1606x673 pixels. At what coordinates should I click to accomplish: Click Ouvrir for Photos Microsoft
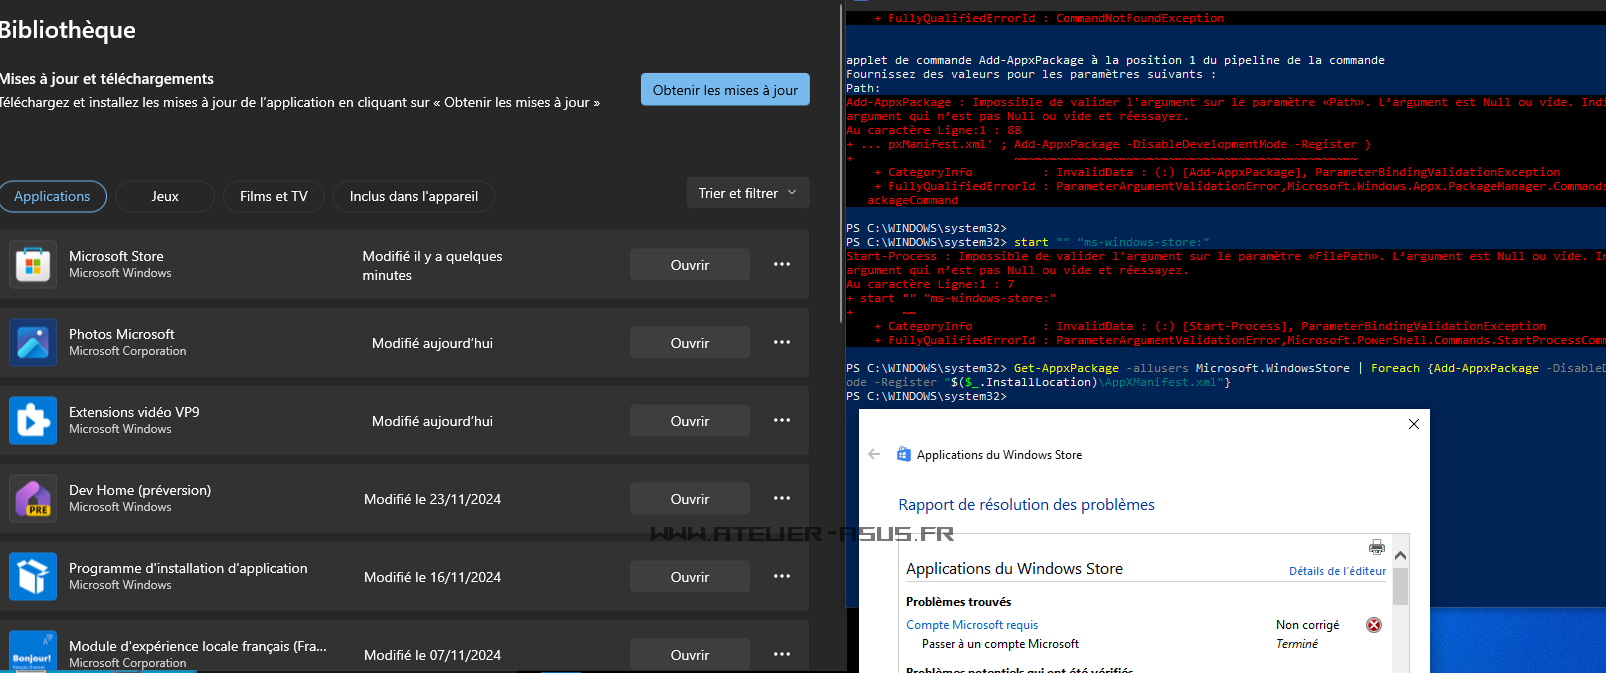[x=690, y=343]
